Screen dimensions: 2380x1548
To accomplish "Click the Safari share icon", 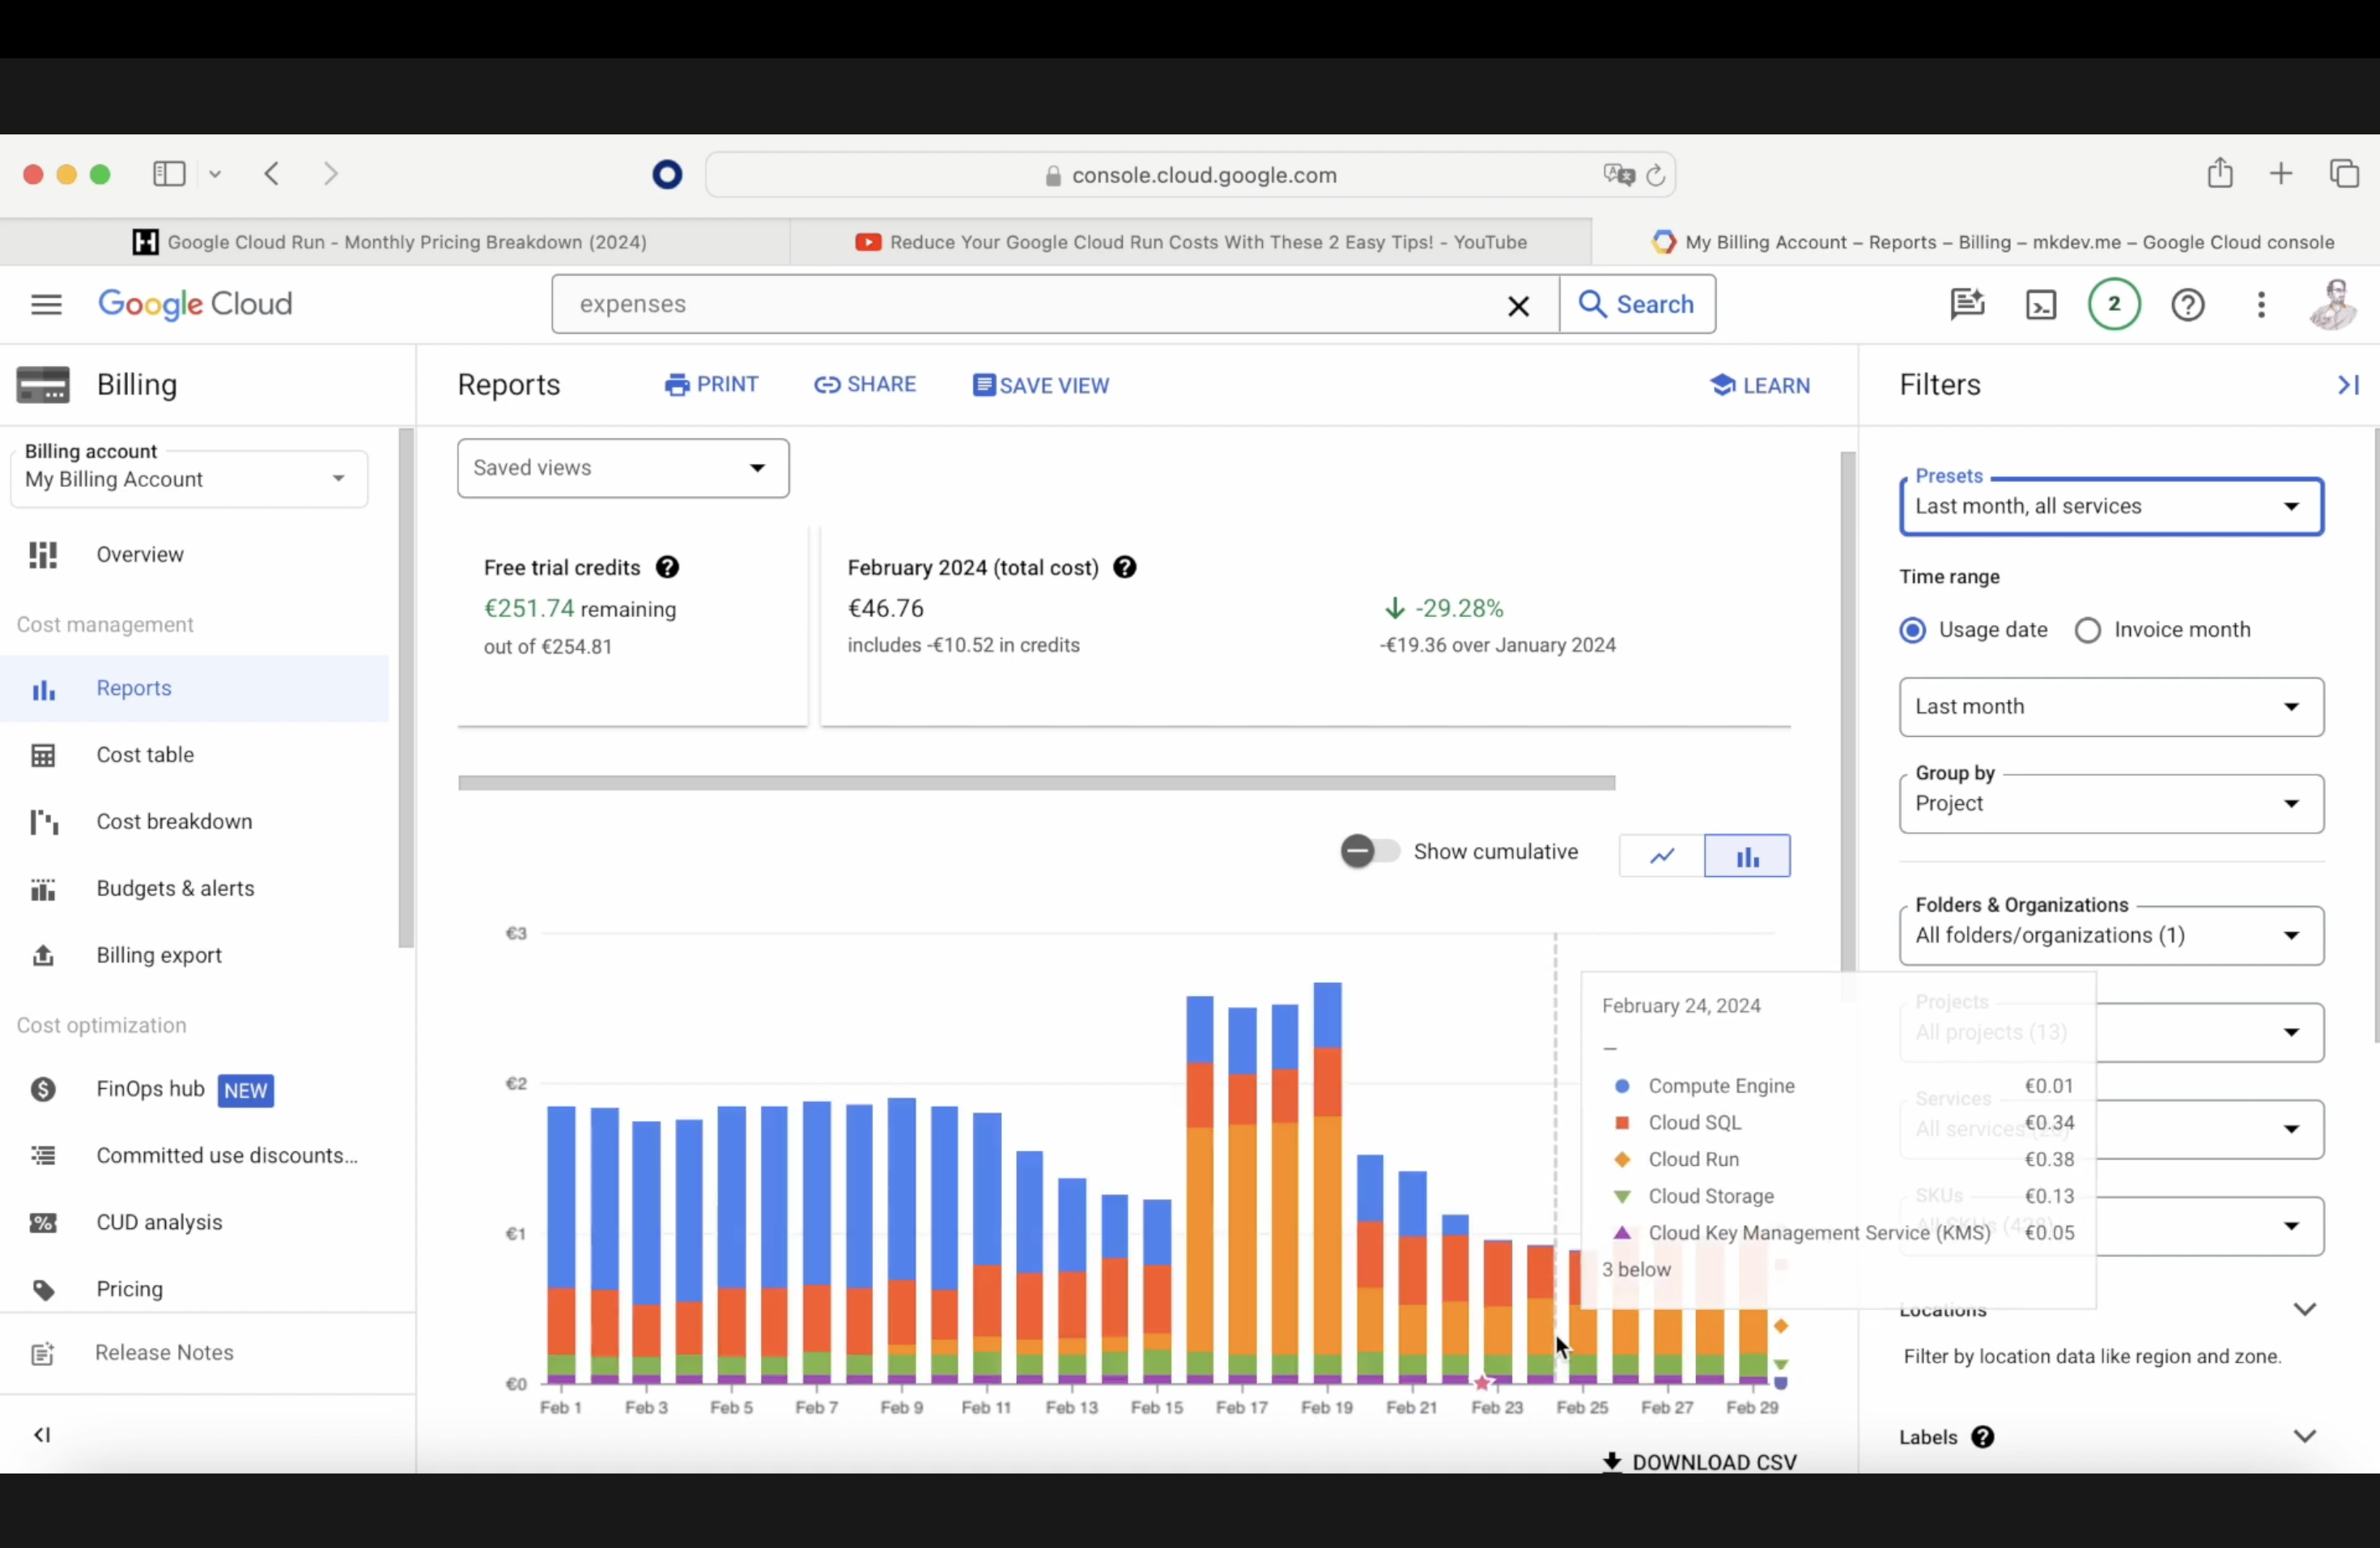I will coord(2220,173).
